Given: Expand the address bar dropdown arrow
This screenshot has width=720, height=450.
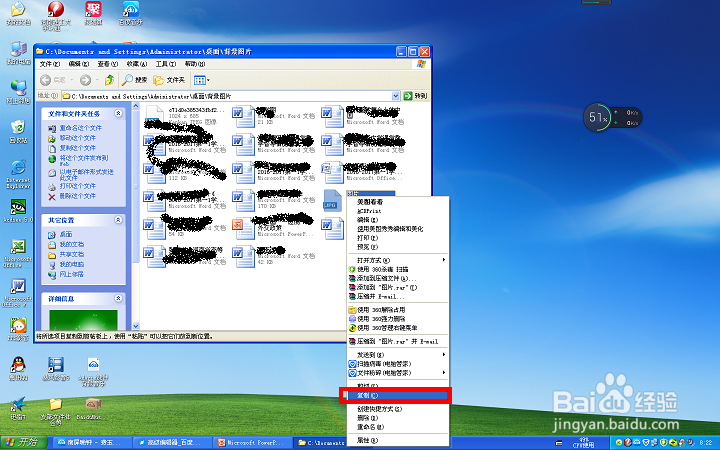Looking at the screenshot, I should tap(396, 96).
